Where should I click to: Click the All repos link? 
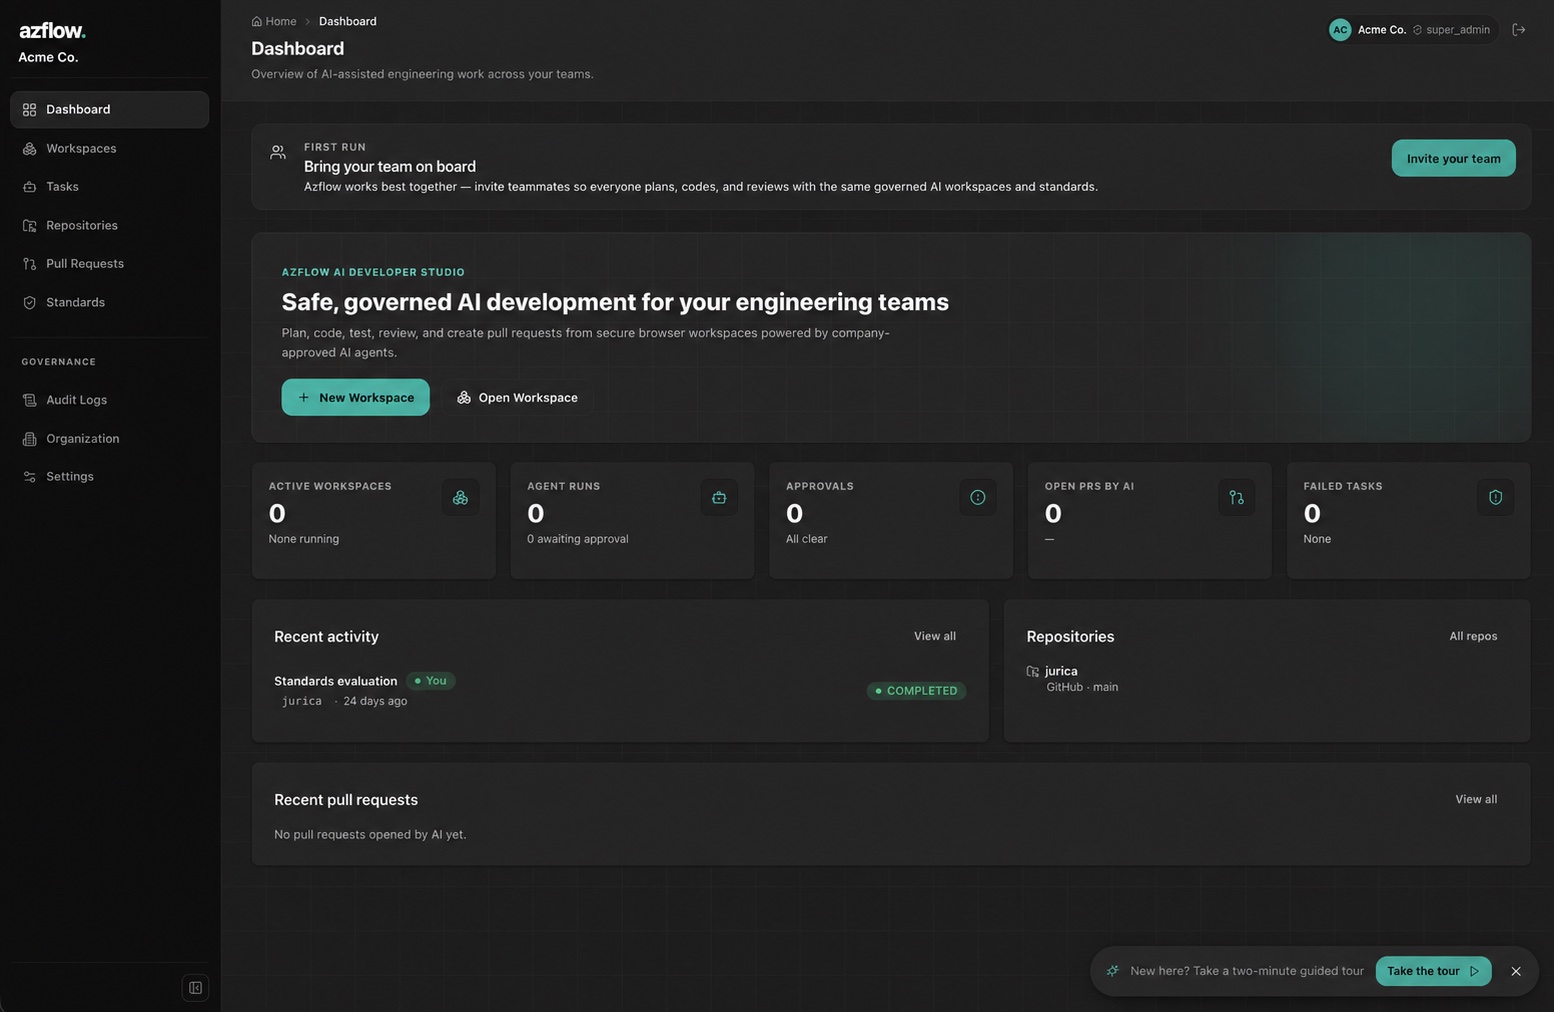click(x=1473, y=636)
